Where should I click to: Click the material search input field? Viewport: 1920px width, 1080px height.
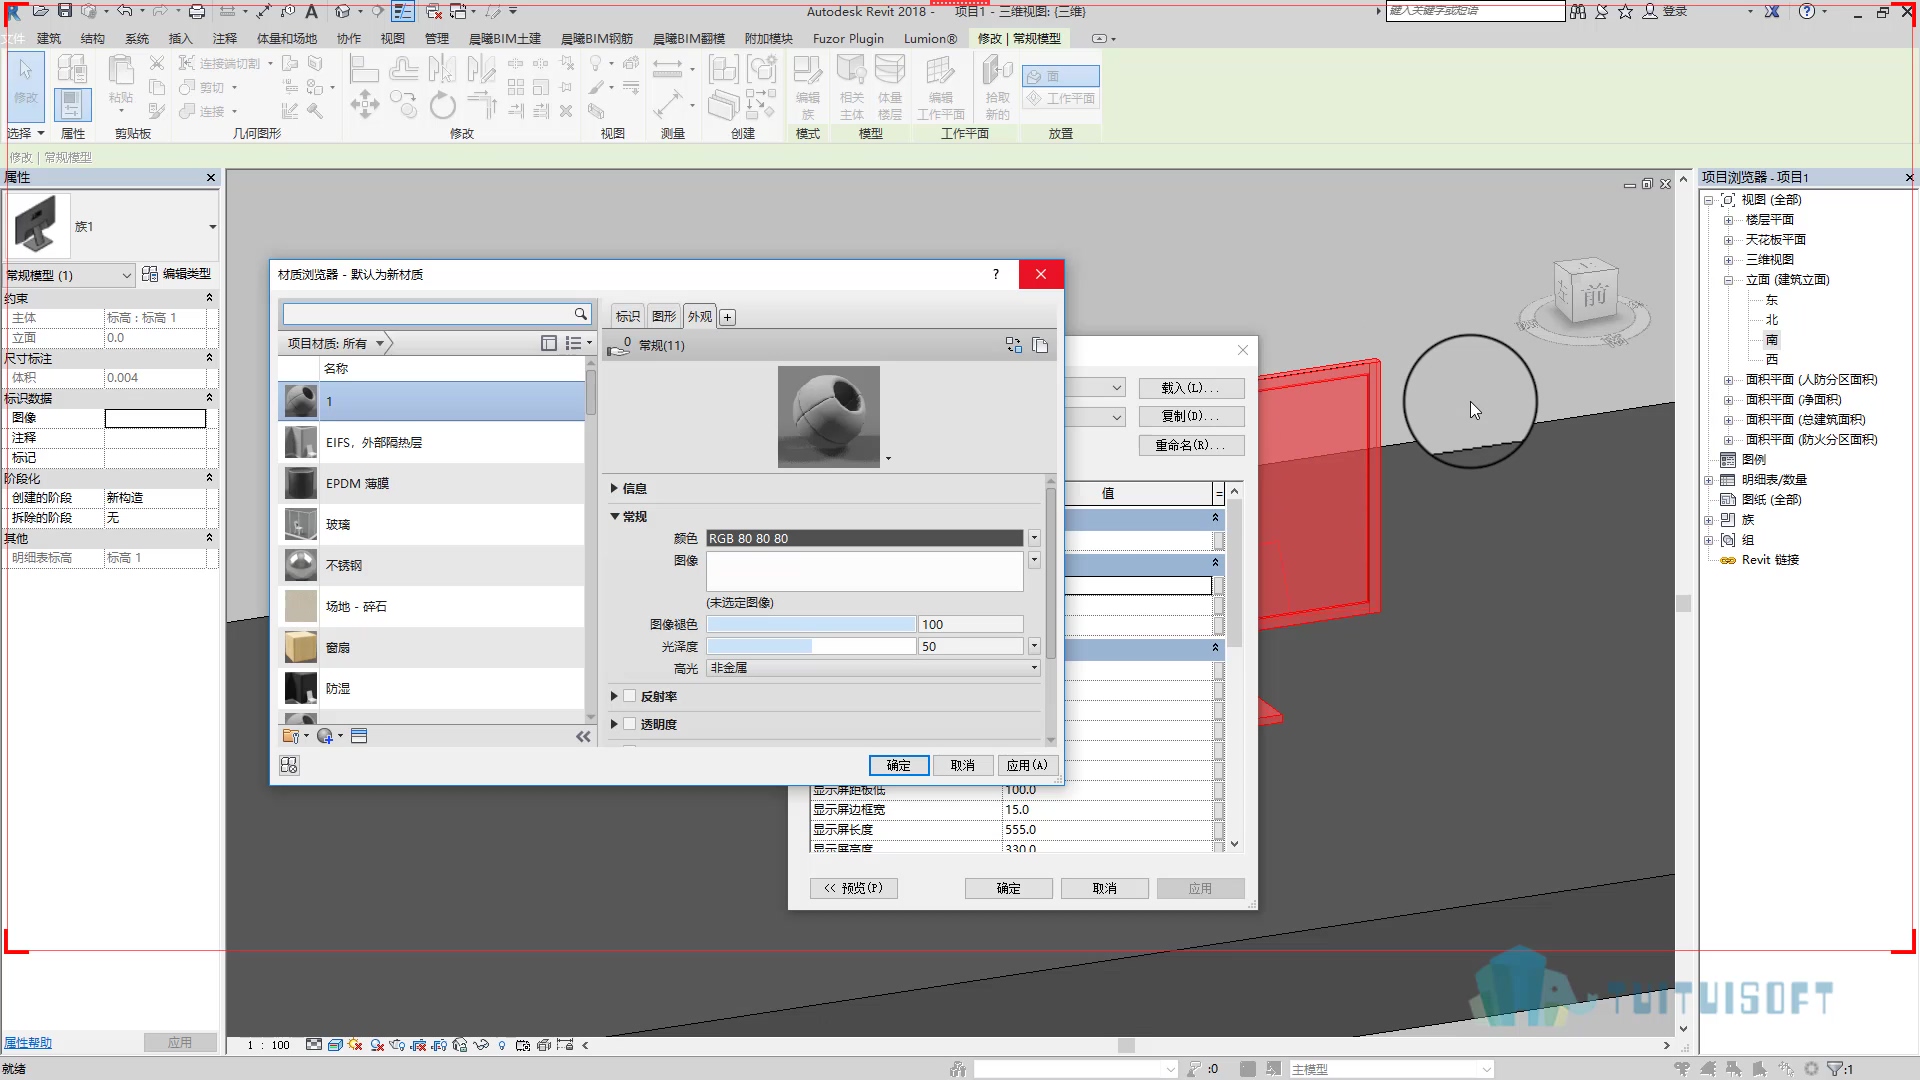427,314
